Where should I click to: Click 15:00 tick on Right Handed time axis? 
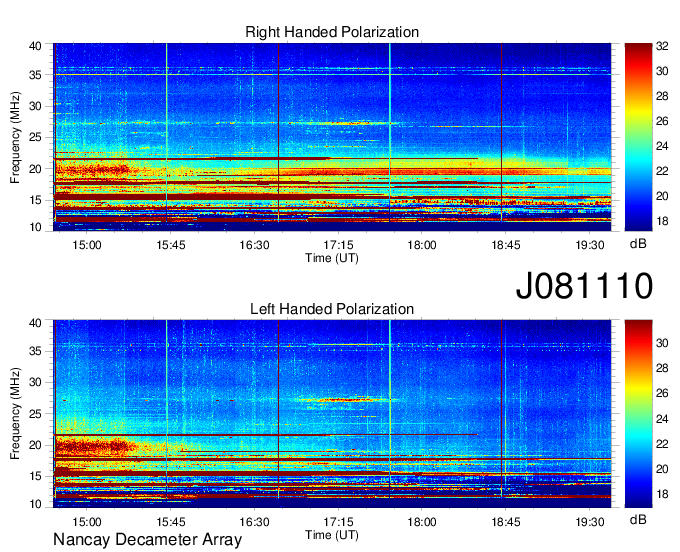point(87,245)
